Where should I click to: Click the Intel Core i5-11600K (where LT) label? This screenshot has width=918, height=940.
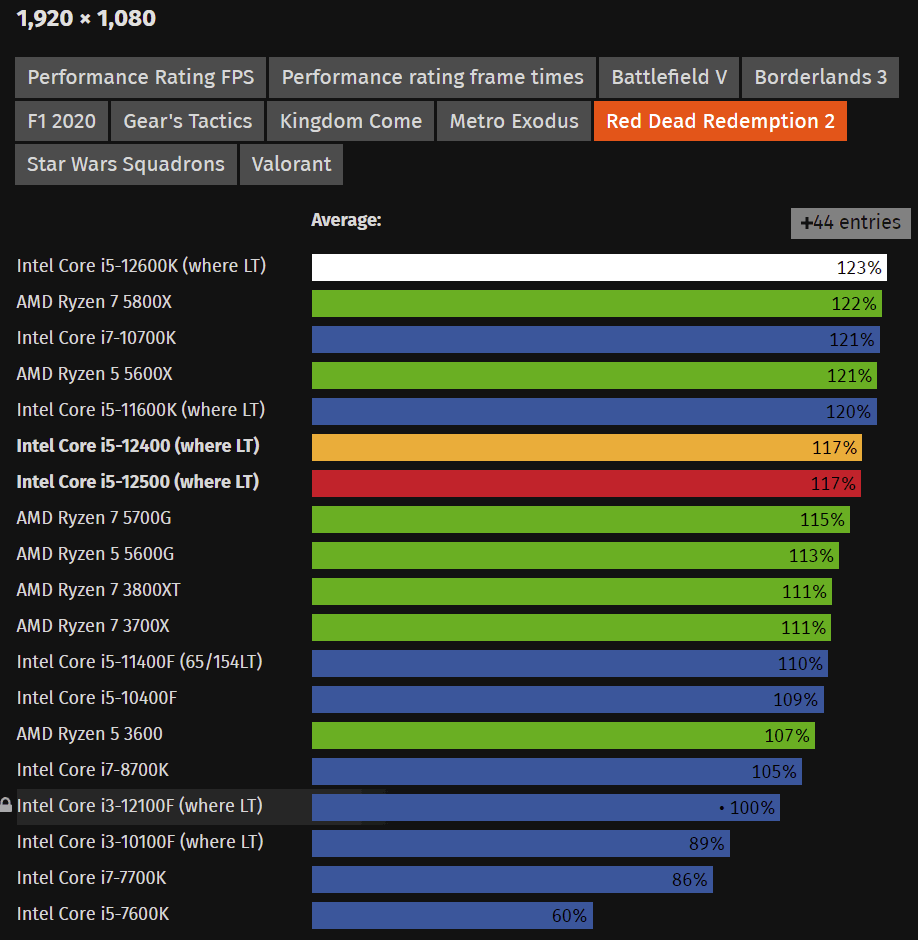(x=141, y=409)
